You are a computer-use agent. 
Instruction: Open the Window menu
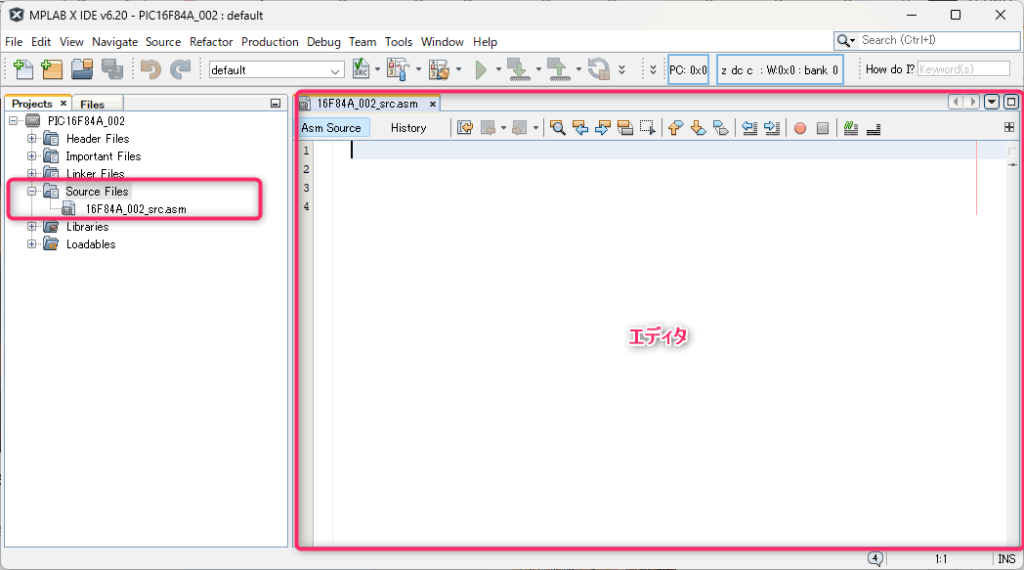[442, 42]
